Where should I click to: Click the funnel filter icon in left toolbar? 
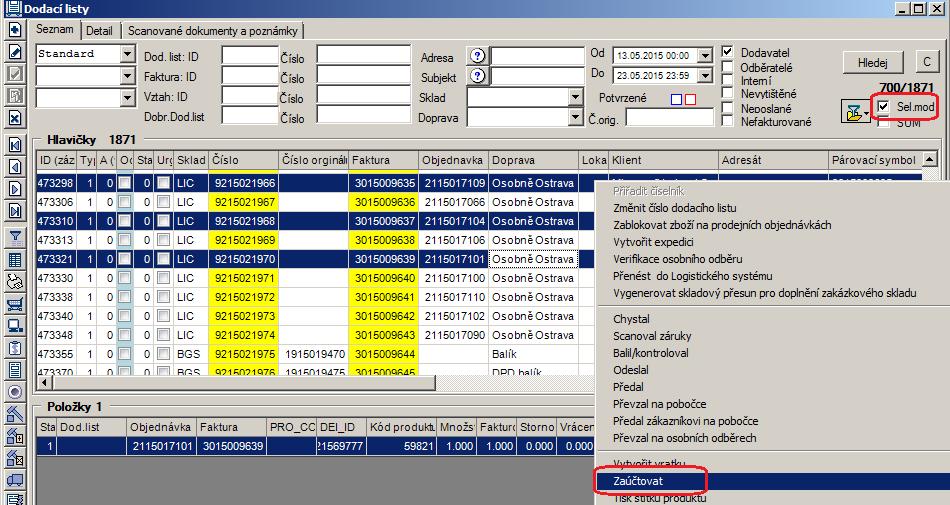pyautogui.click(x=15, y=238)
